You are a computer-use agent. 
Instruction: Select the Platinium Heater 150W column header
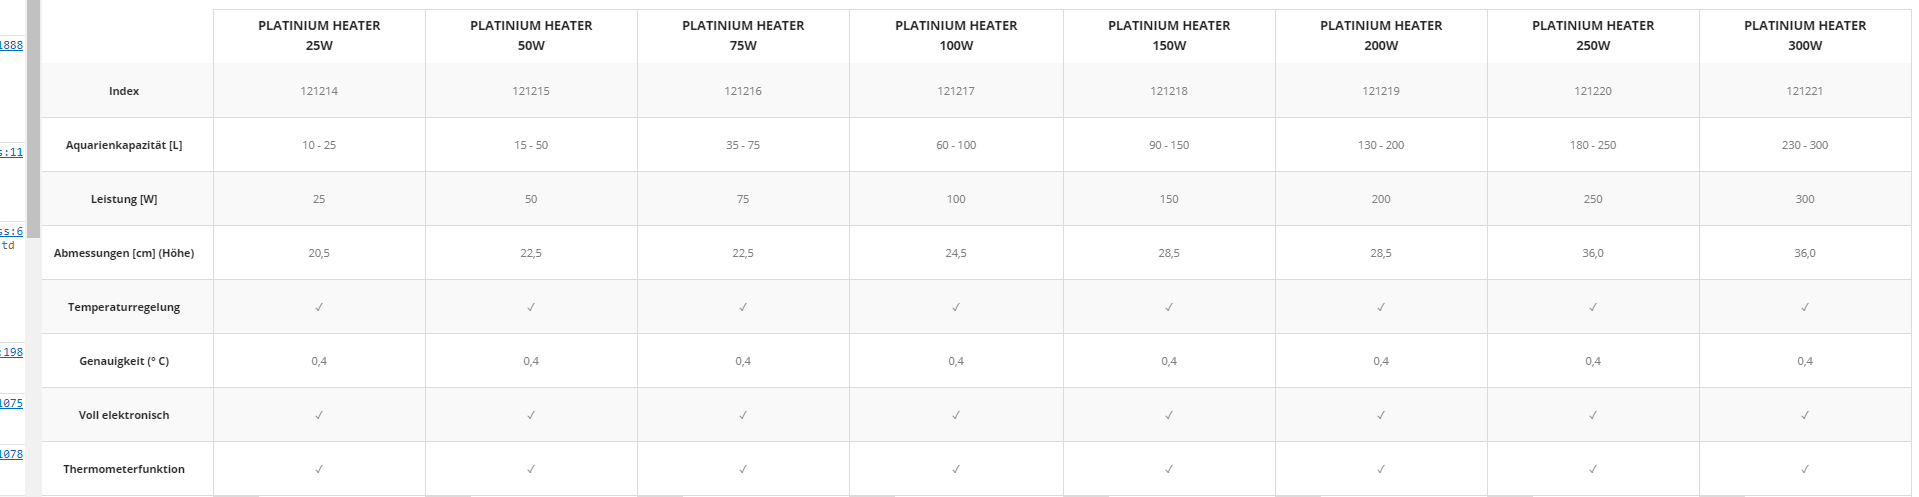coord(1169,35)
